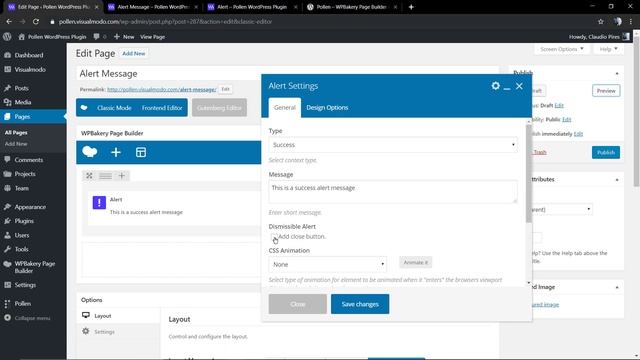Screen dimensions: 640x360
Task: Collapse the Page Attributes metabox arrow
Action: pyautogui.click(x=617, y=180)
